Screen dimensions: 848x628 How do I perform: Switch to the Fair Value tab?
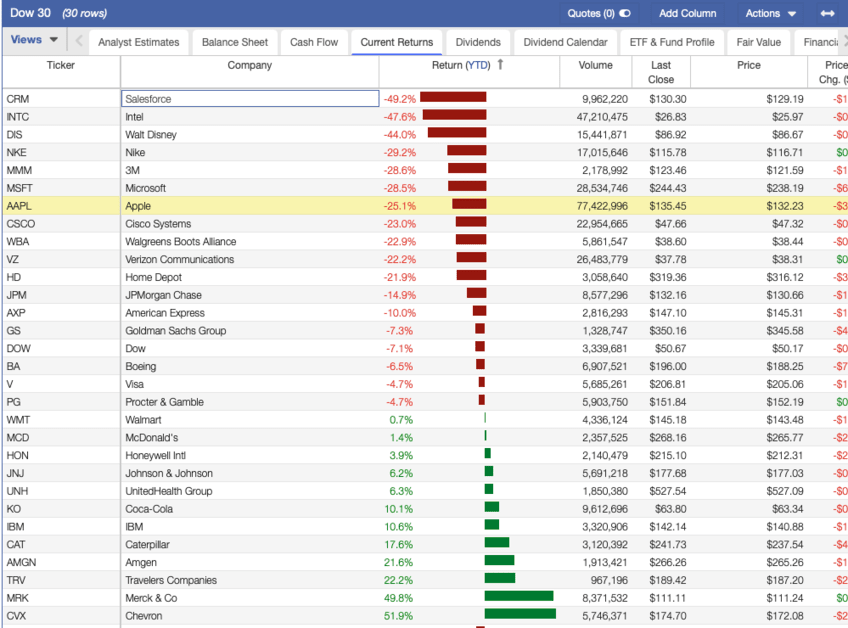coord(758,42)
